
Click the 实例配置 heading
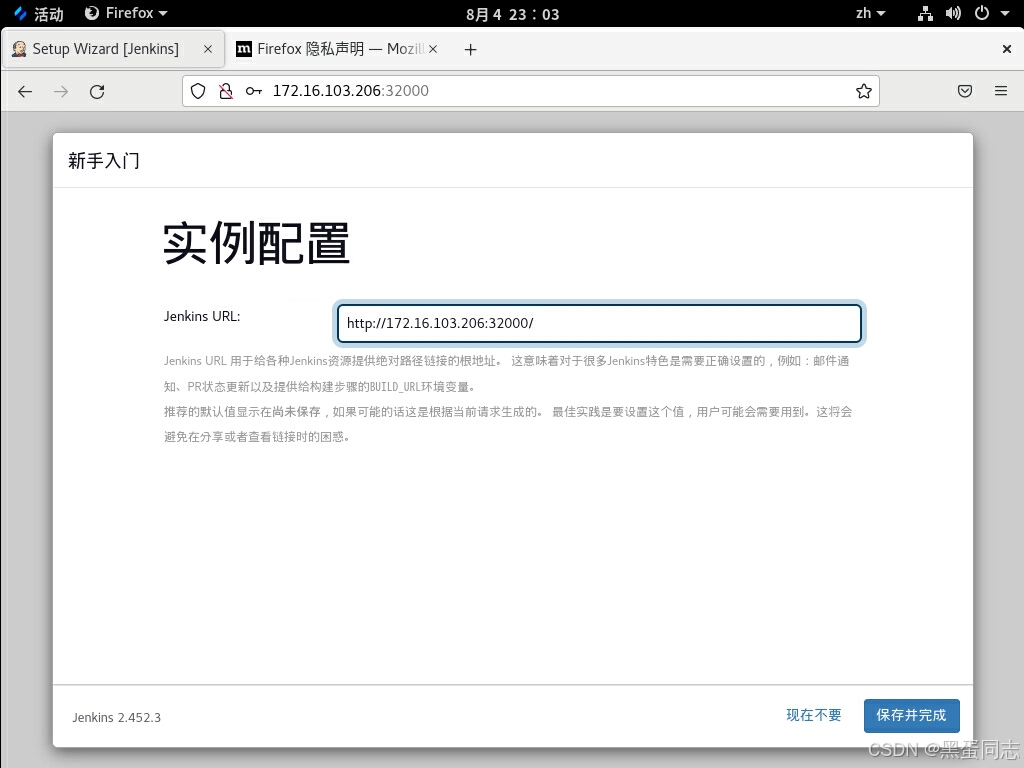pyautogui.click(x=257, y=243)
